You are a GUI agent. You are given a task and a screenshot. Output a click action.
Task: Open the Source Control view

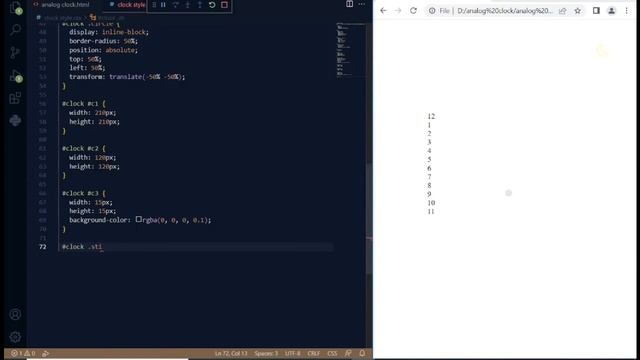(15, 52)
